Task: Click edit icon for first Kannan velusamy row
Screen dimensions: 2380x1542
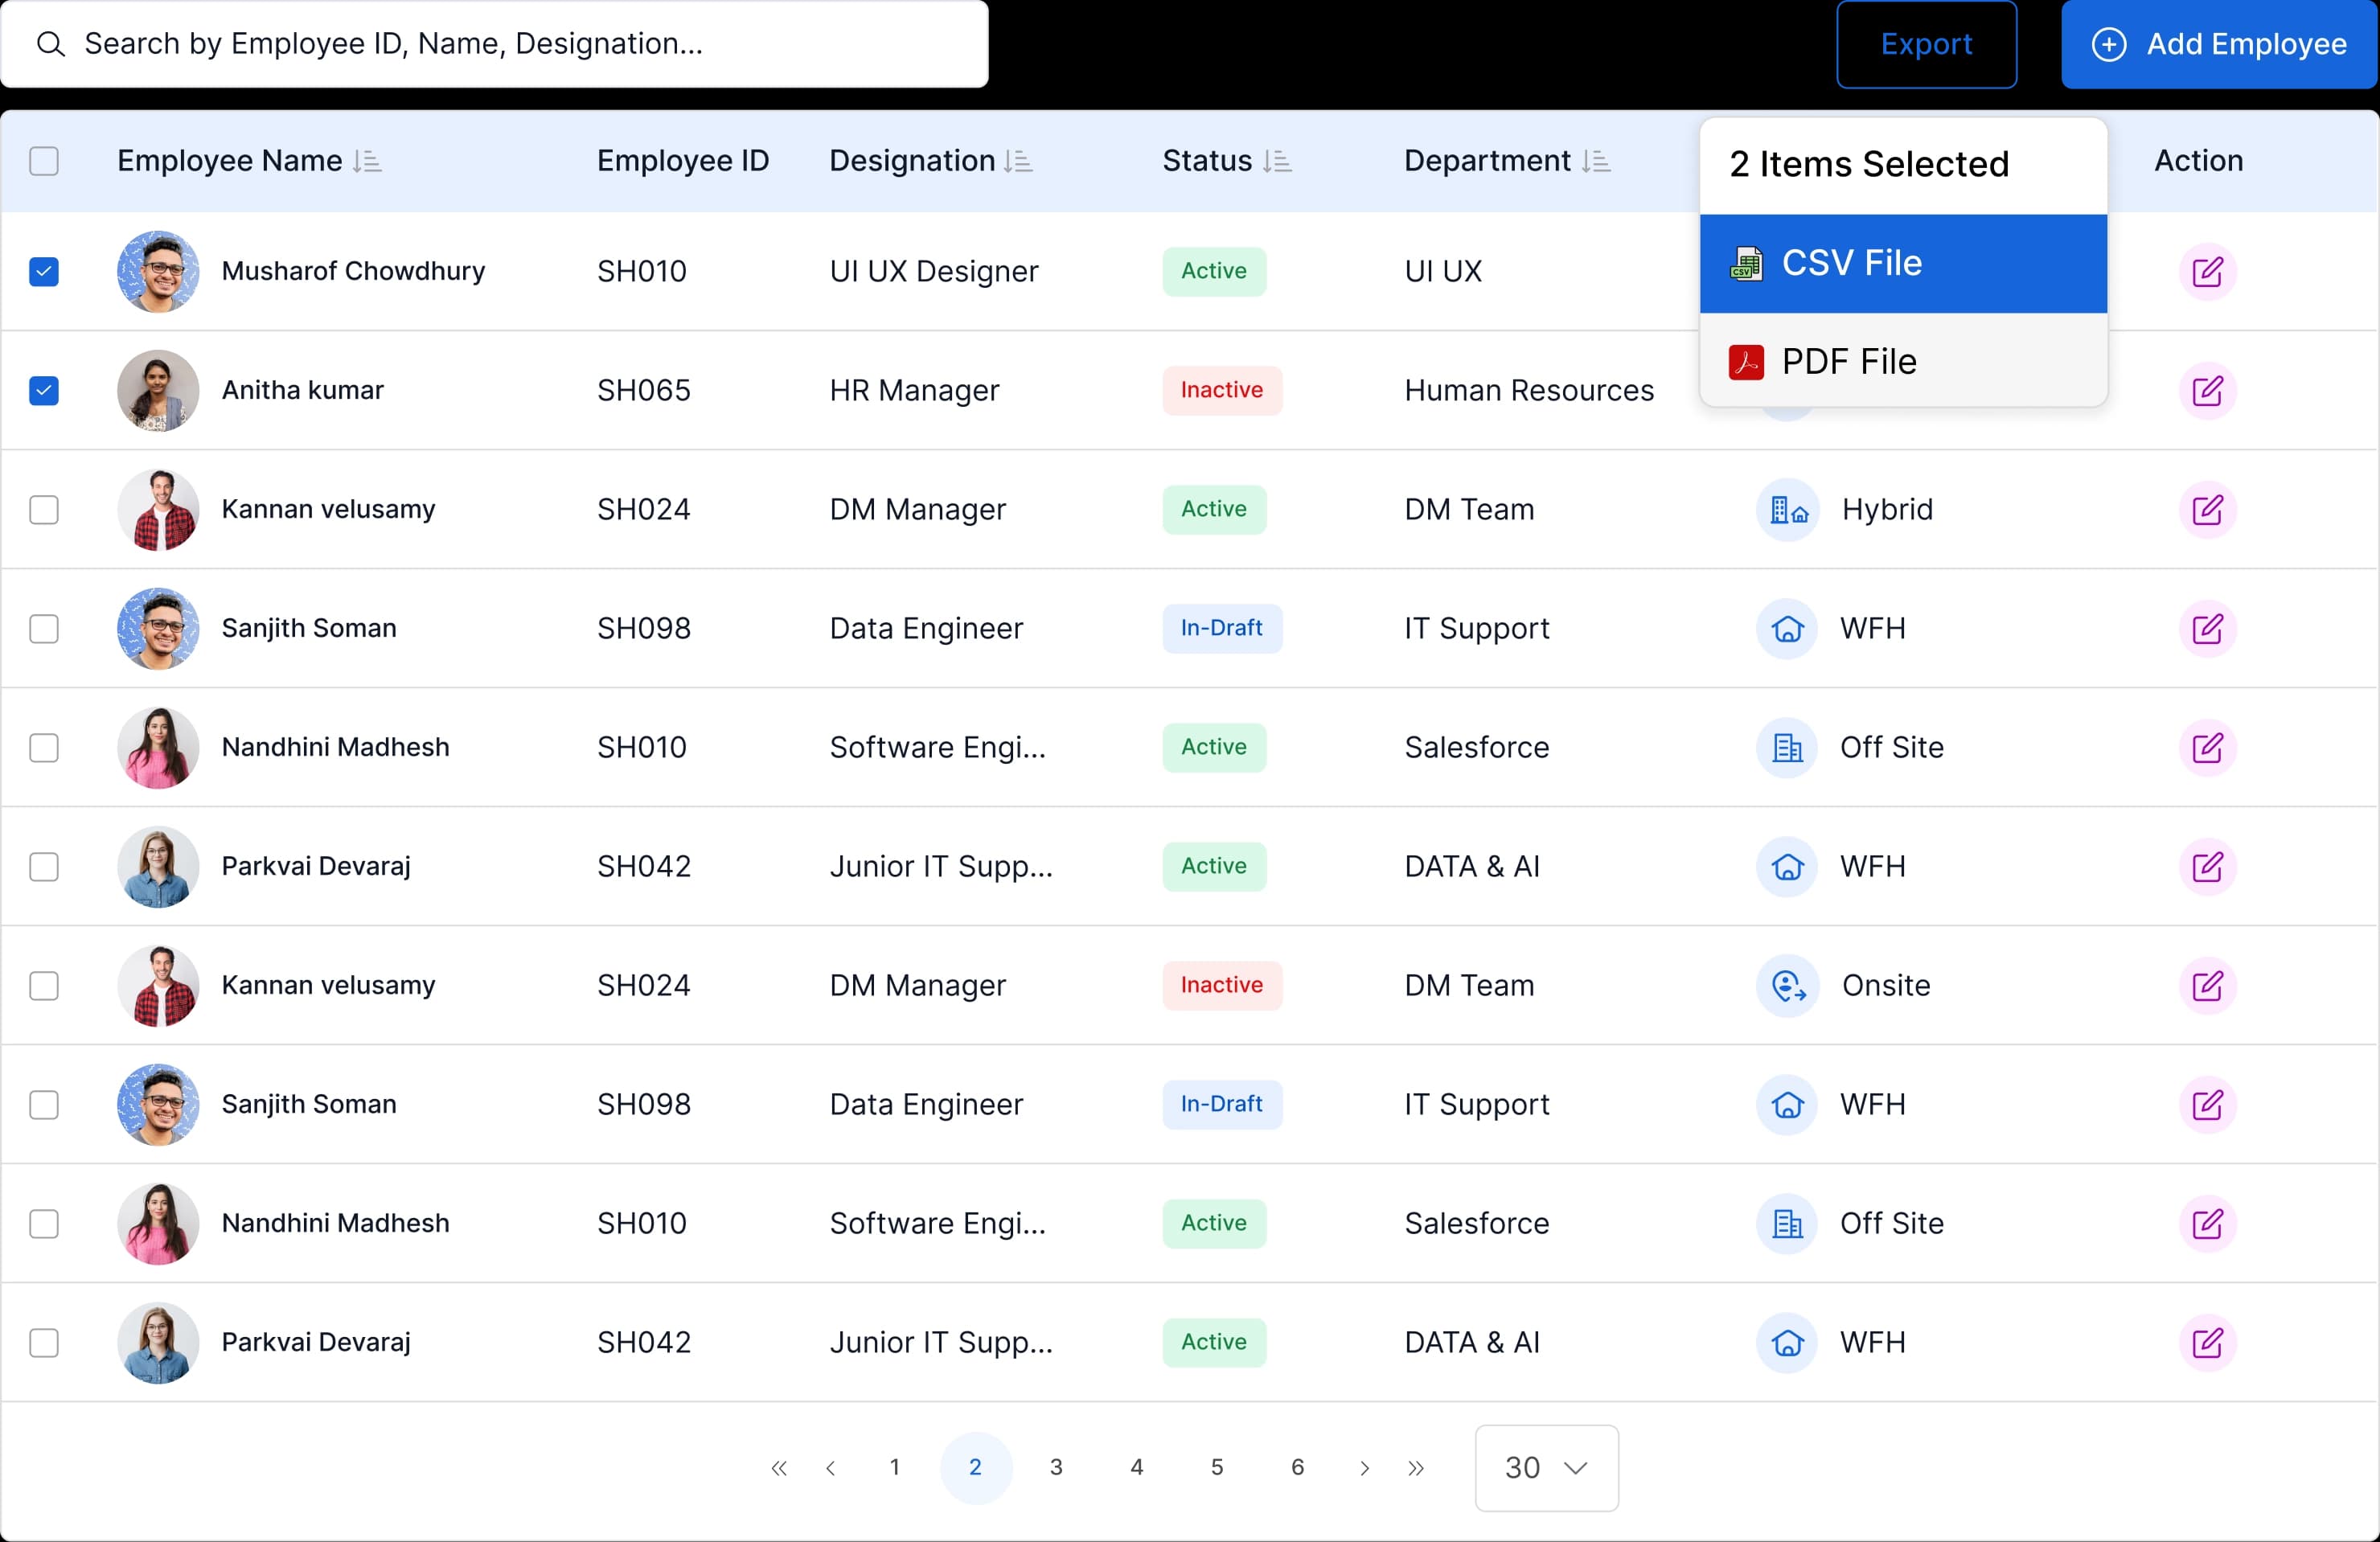Action: pyautogui.click(x=2206, y=509)
